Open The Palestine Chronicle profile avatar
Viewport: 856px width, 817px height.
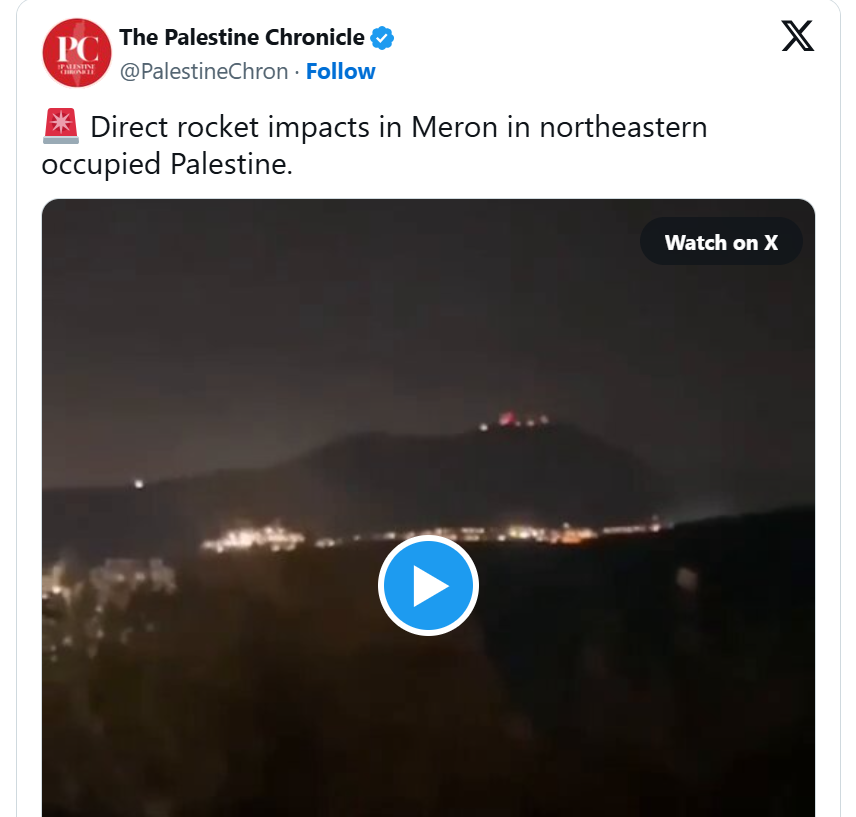point(76,53)
